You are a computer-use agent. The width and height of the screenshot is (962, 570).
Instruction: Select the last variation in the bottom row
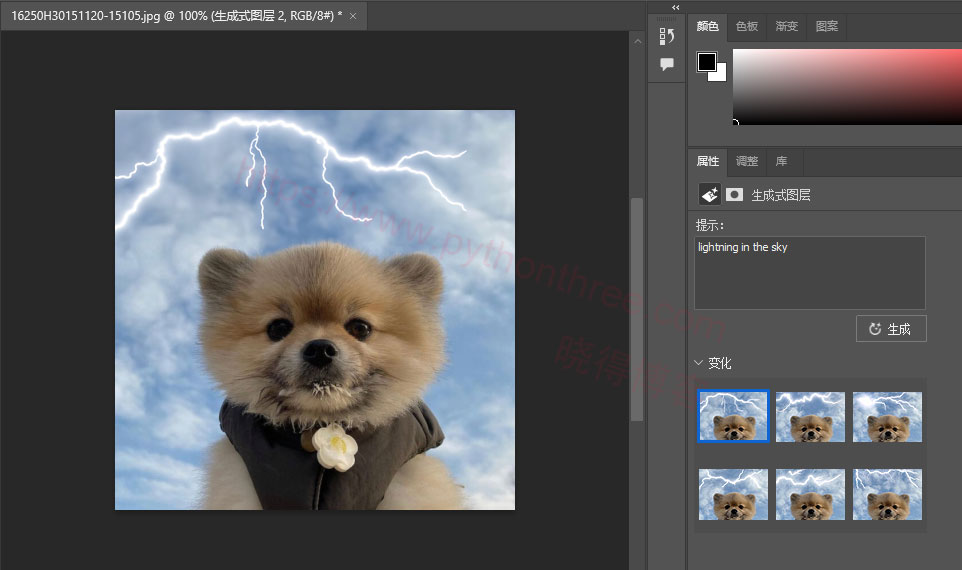point(887,495)
